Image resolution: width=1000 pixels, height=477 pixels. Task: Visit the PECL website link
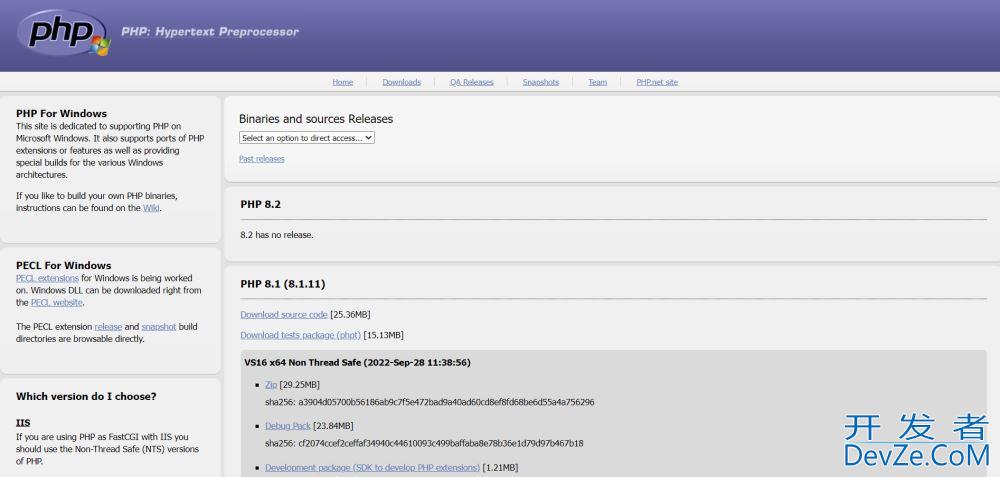coord(57,302)
